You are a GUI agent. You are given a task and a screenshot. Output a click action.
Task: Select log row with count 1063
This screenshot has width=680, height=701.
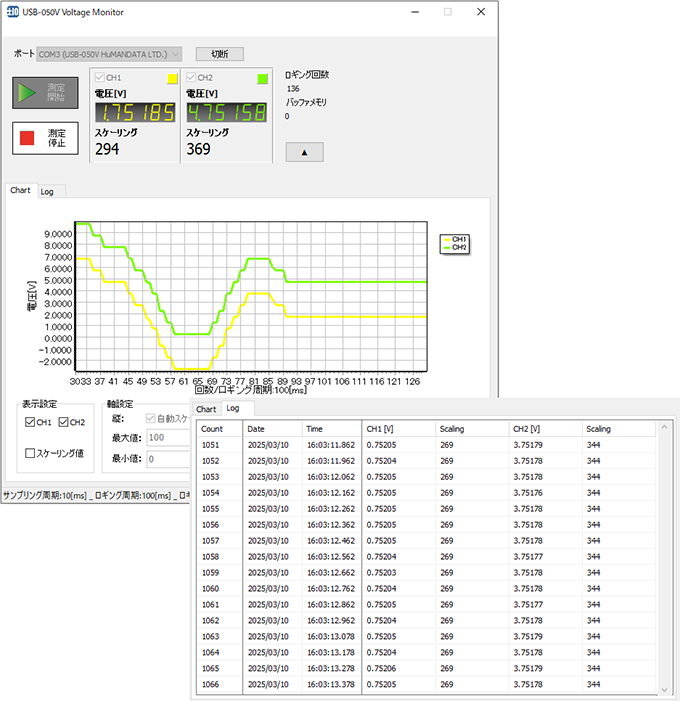click(427, 637)
